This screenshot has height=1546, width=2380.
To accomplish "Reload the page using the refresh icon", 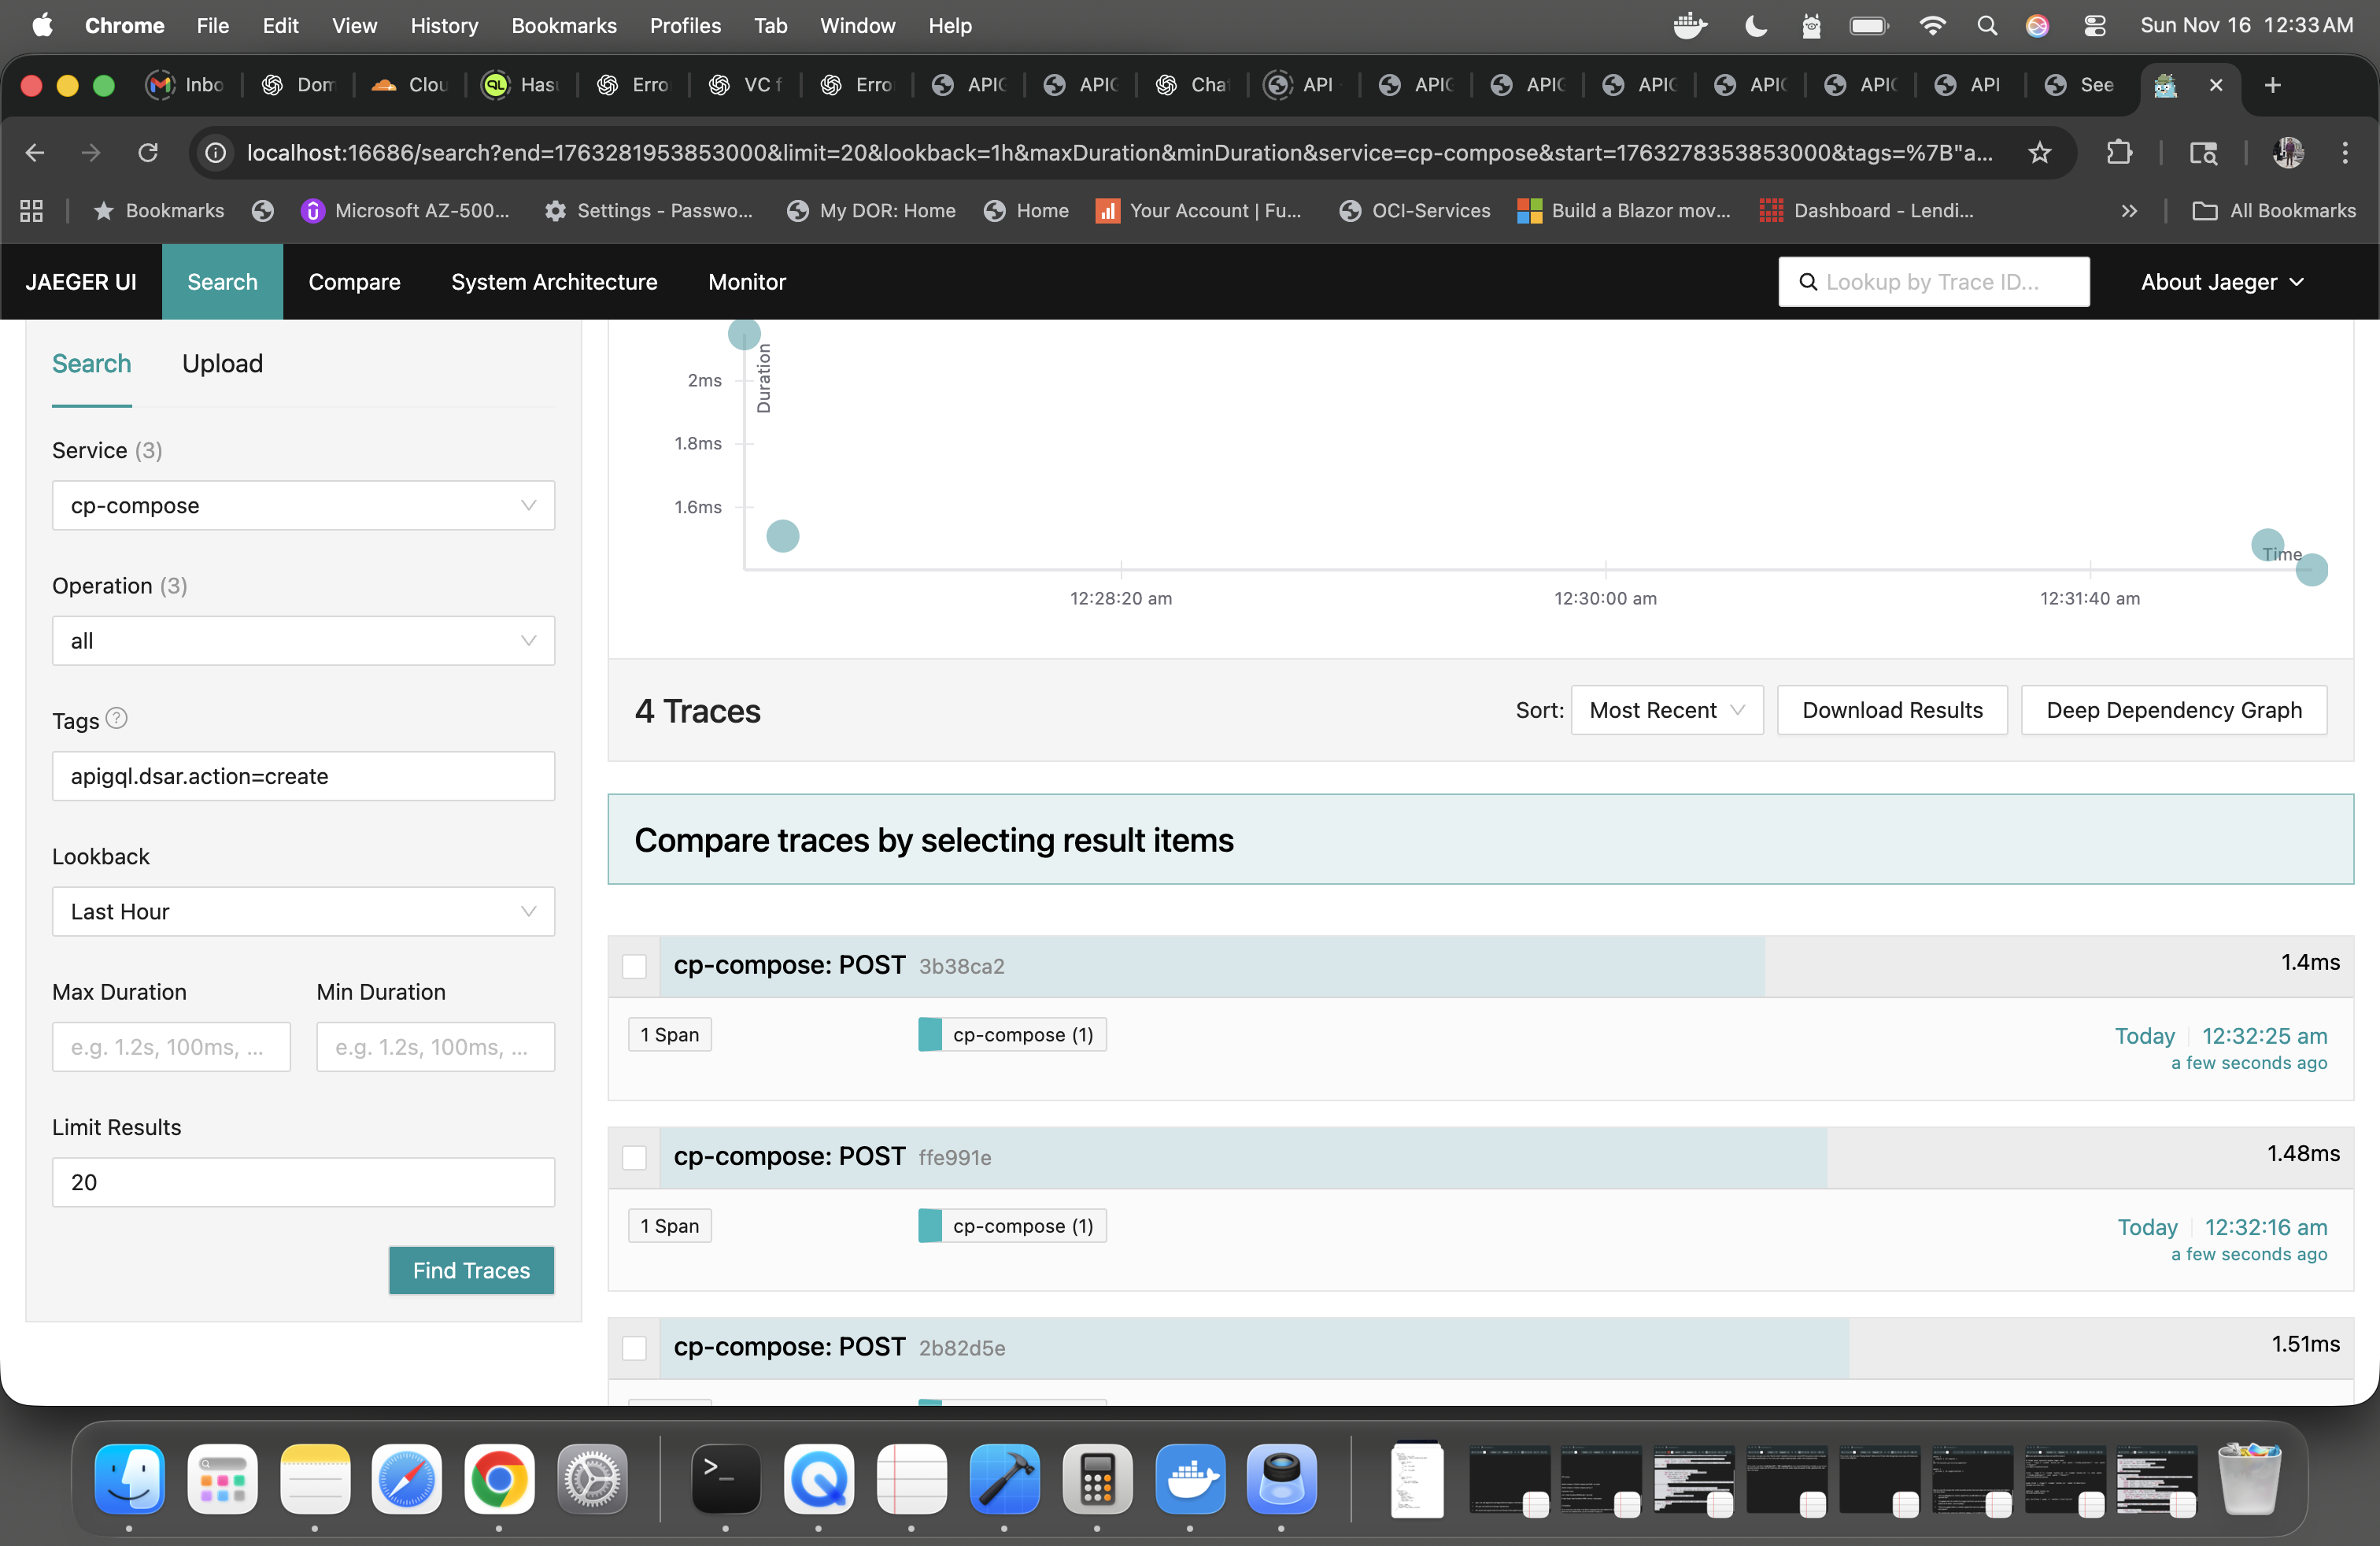I will pos(148,152).
